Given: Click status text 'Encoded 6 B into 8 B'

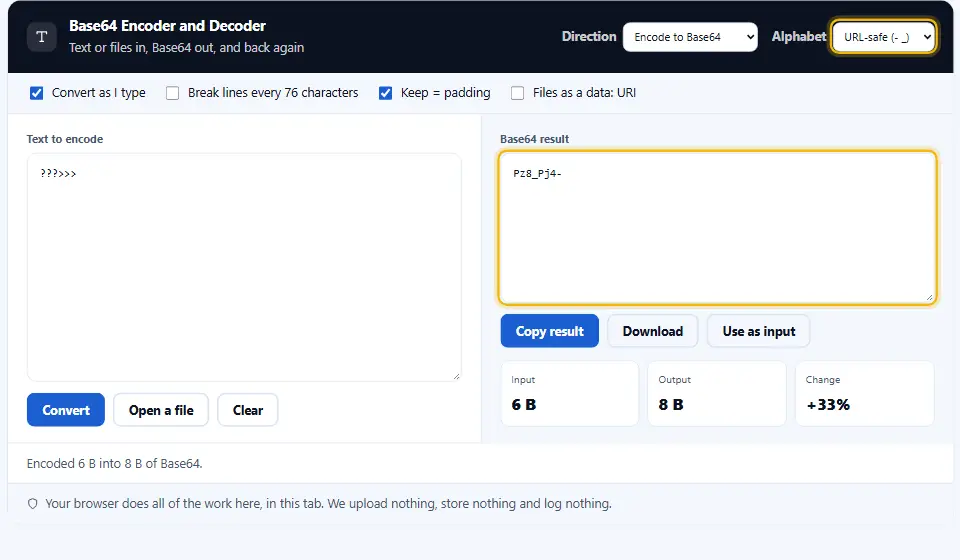Looking at the screenshot, I should pyautogui.click(x=114, y=464).
